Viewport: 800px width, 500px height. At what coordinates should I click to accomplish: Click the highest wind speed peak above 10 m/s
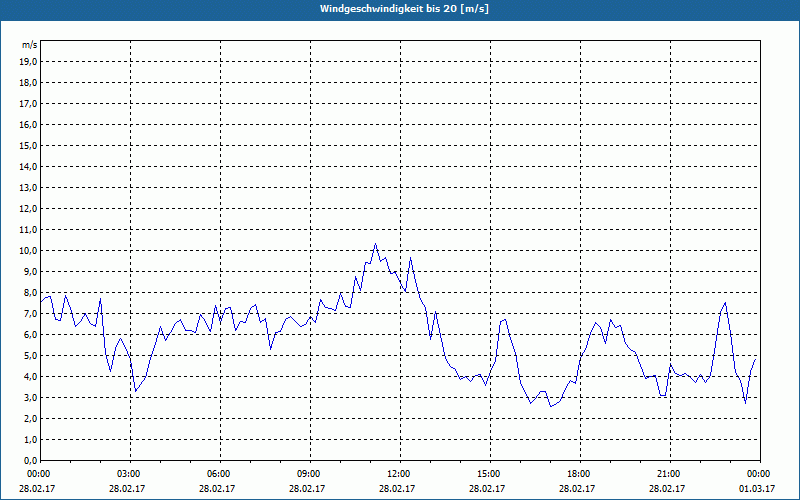coord(376,244)
